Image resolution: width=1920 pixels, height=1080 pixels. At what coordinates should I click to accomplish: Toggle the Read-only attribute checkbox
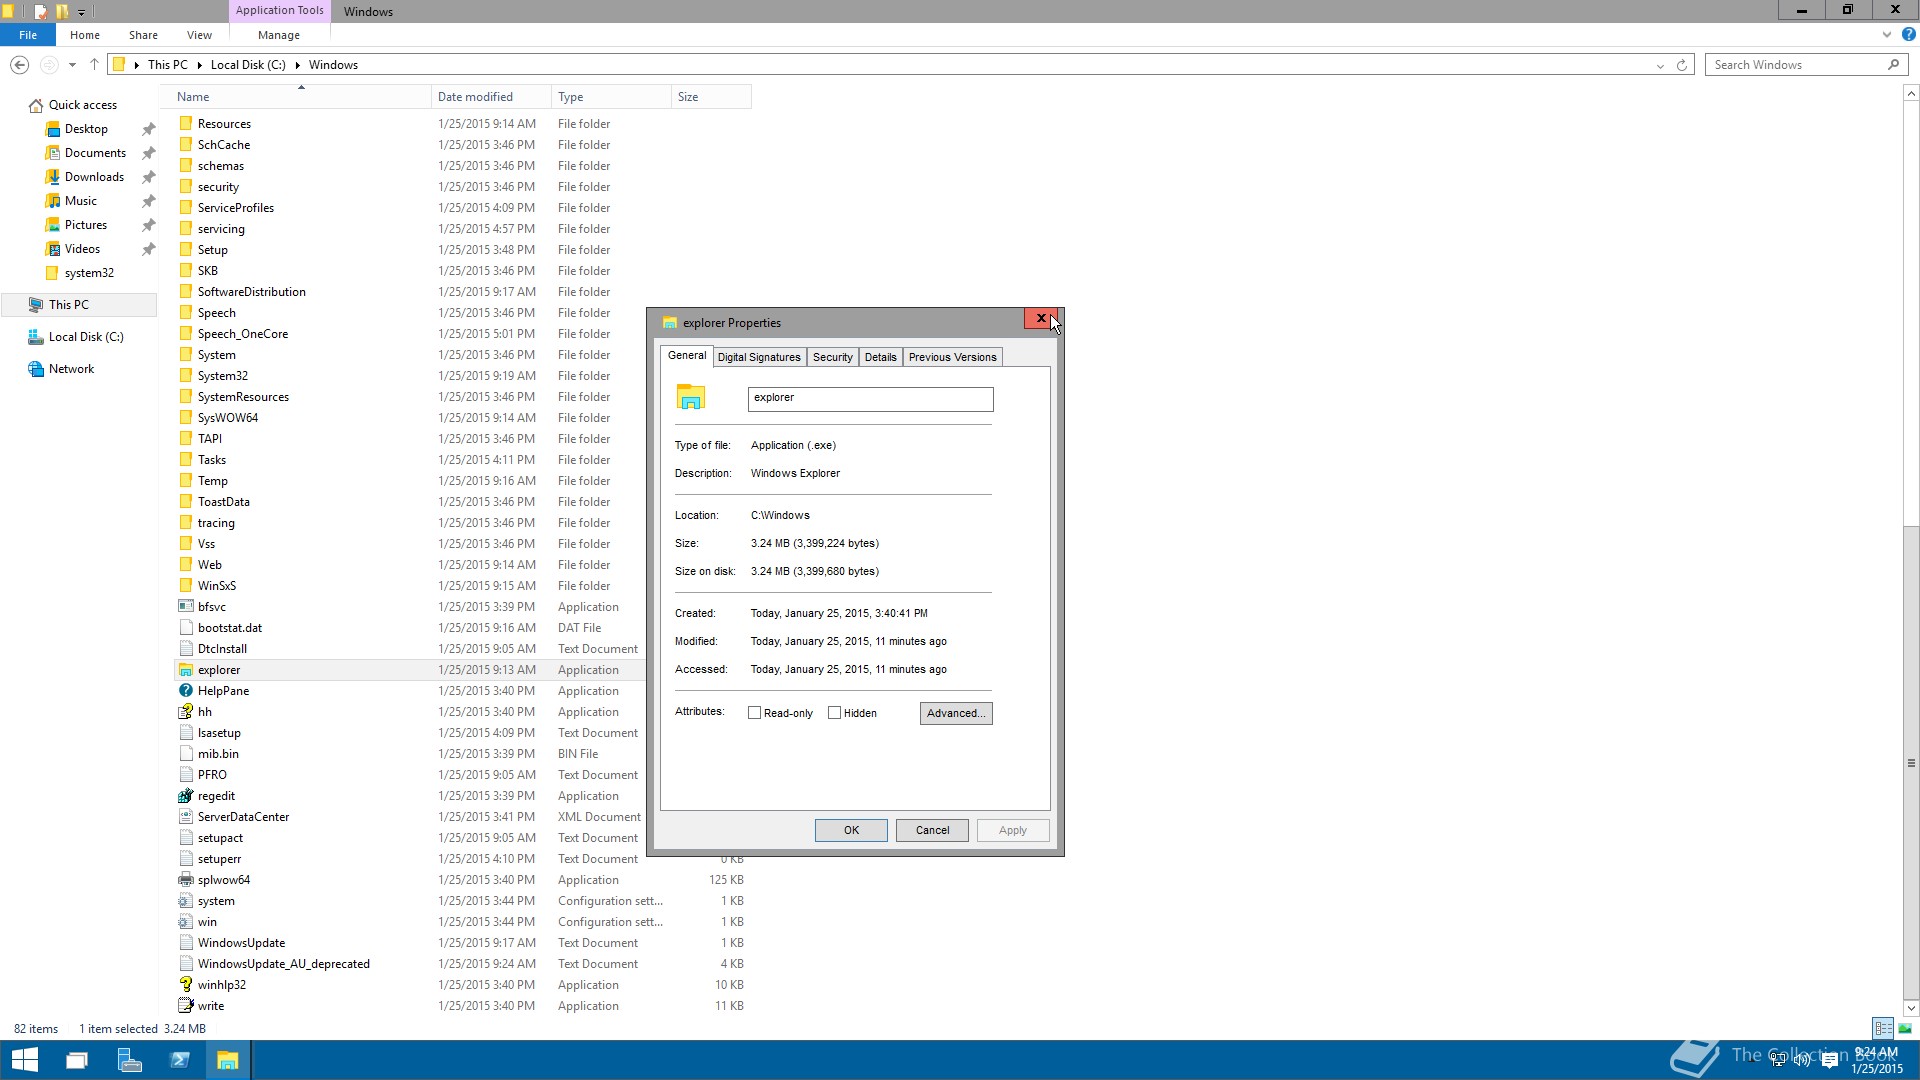tap(755, 713)
